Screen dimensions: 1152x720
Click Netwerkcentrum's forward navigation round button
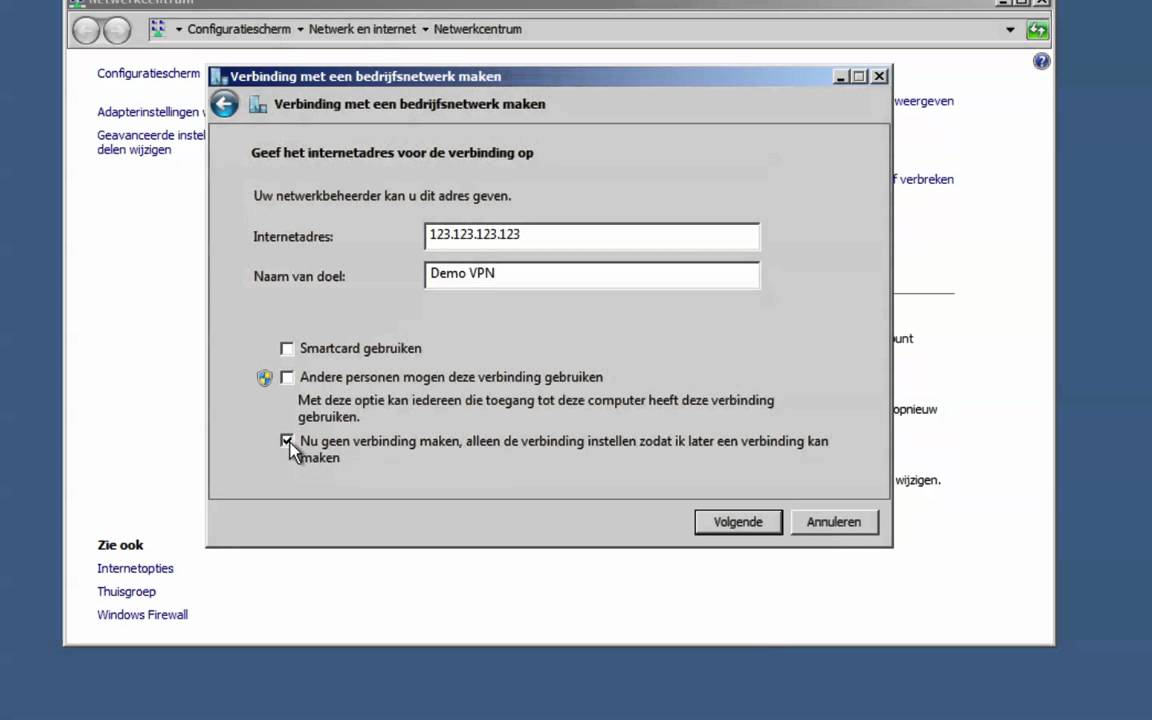[x=117, y=30]
